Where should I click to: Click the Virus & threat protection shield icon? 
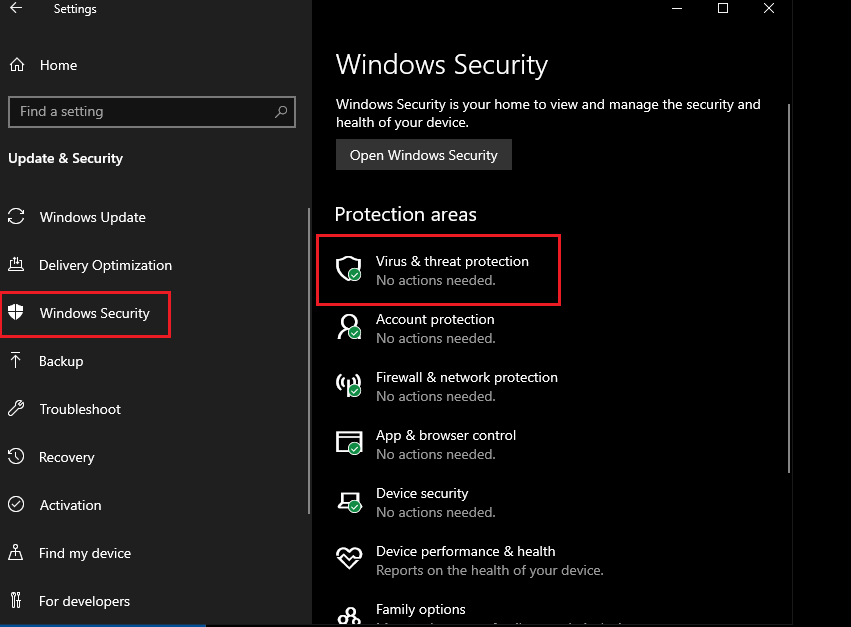[348, 269]
